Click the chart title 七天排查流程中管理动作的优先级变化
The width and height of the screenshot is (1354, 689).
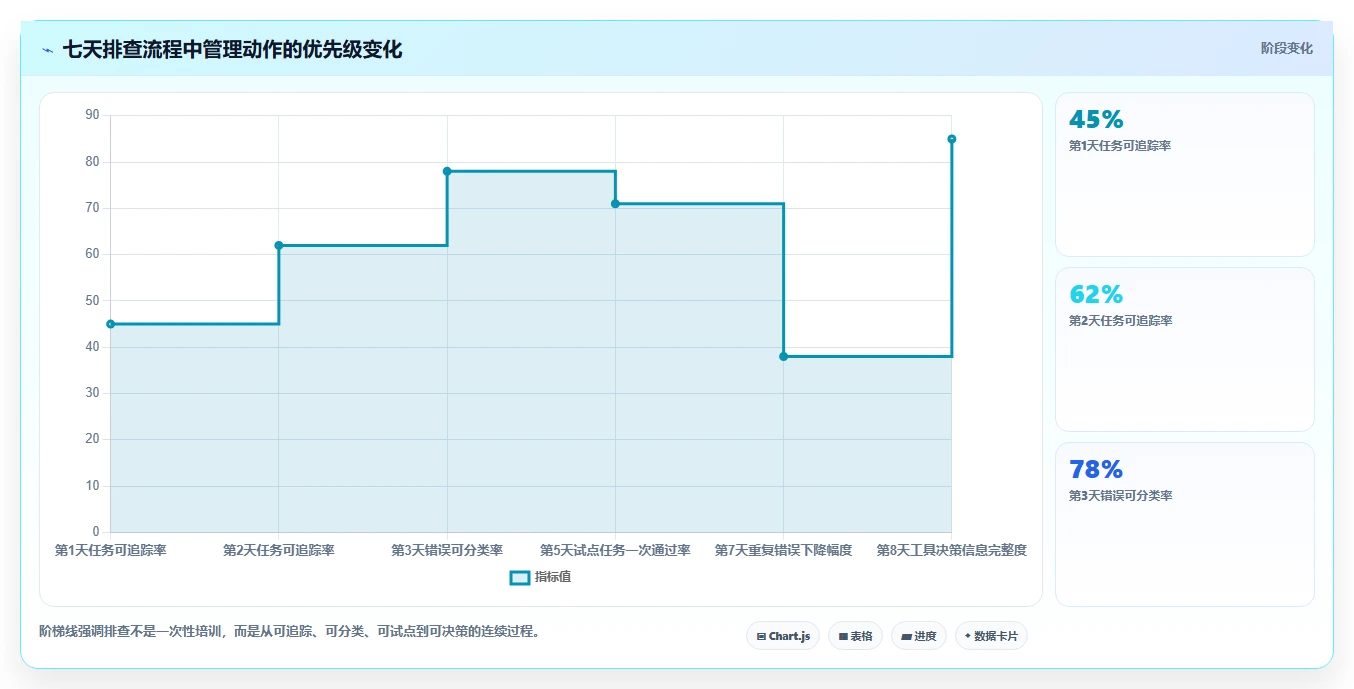coord(232,50)
